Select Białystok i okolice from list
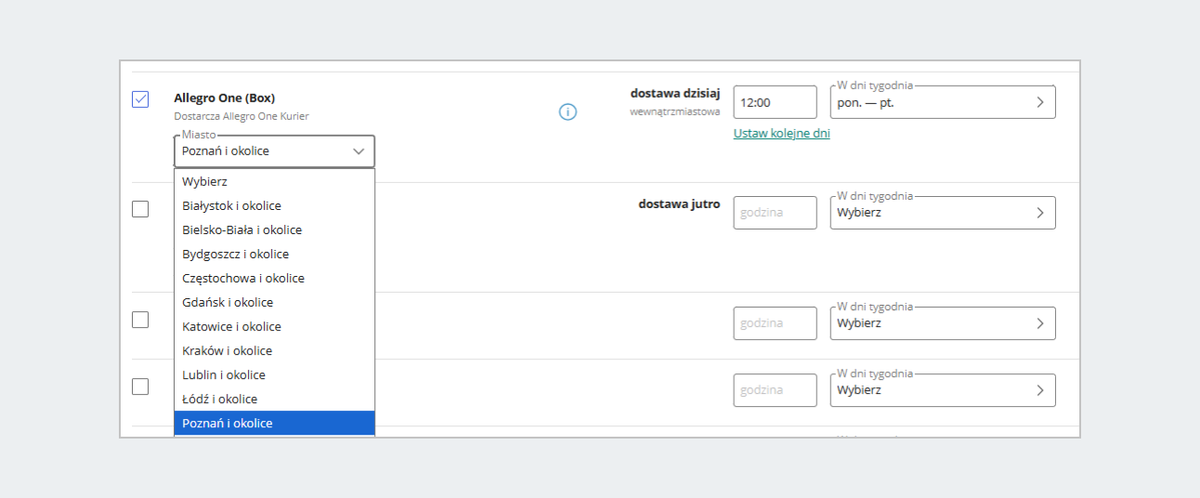The image size is (1200, 498). coord(232,206)
